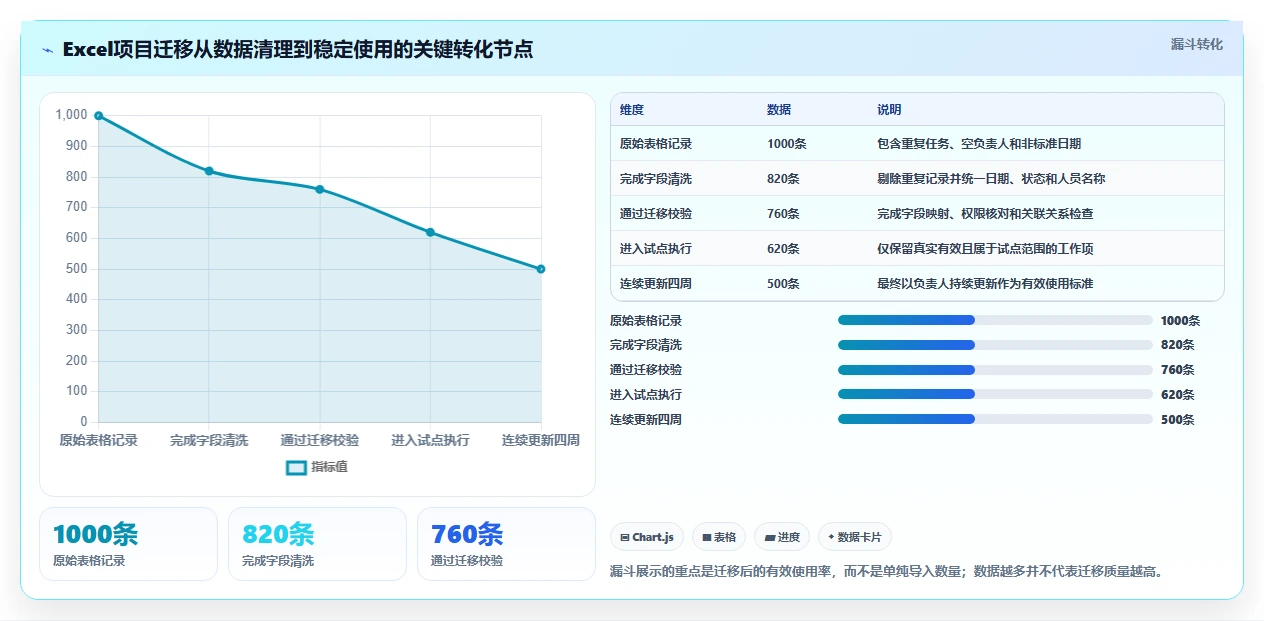
Task: Open the 820条 完成字段清洗 data card
Action: click(317, 544)
